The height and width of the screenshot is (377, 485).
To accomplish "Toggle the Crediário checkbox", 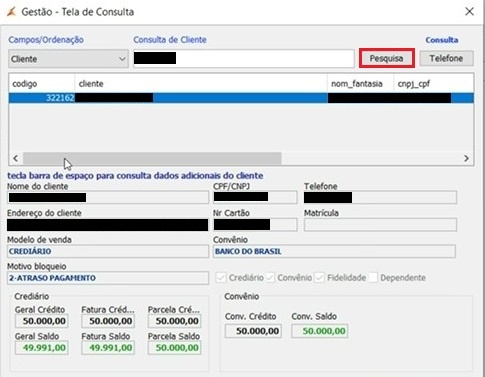I will tap(221, 278).
